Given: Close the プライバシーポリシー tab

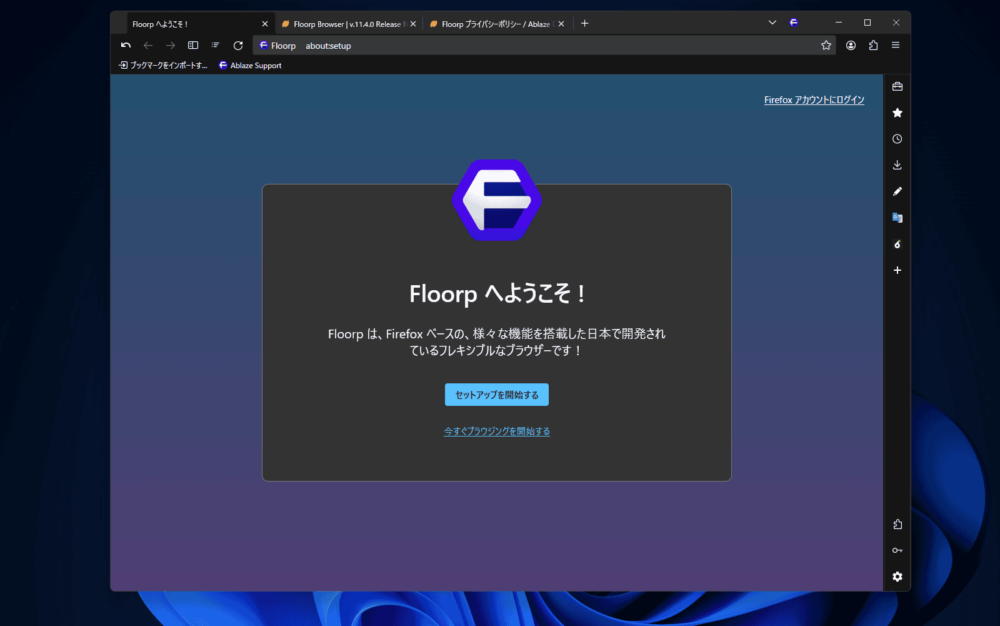Looking at the screenshot, I should [561, 24].
